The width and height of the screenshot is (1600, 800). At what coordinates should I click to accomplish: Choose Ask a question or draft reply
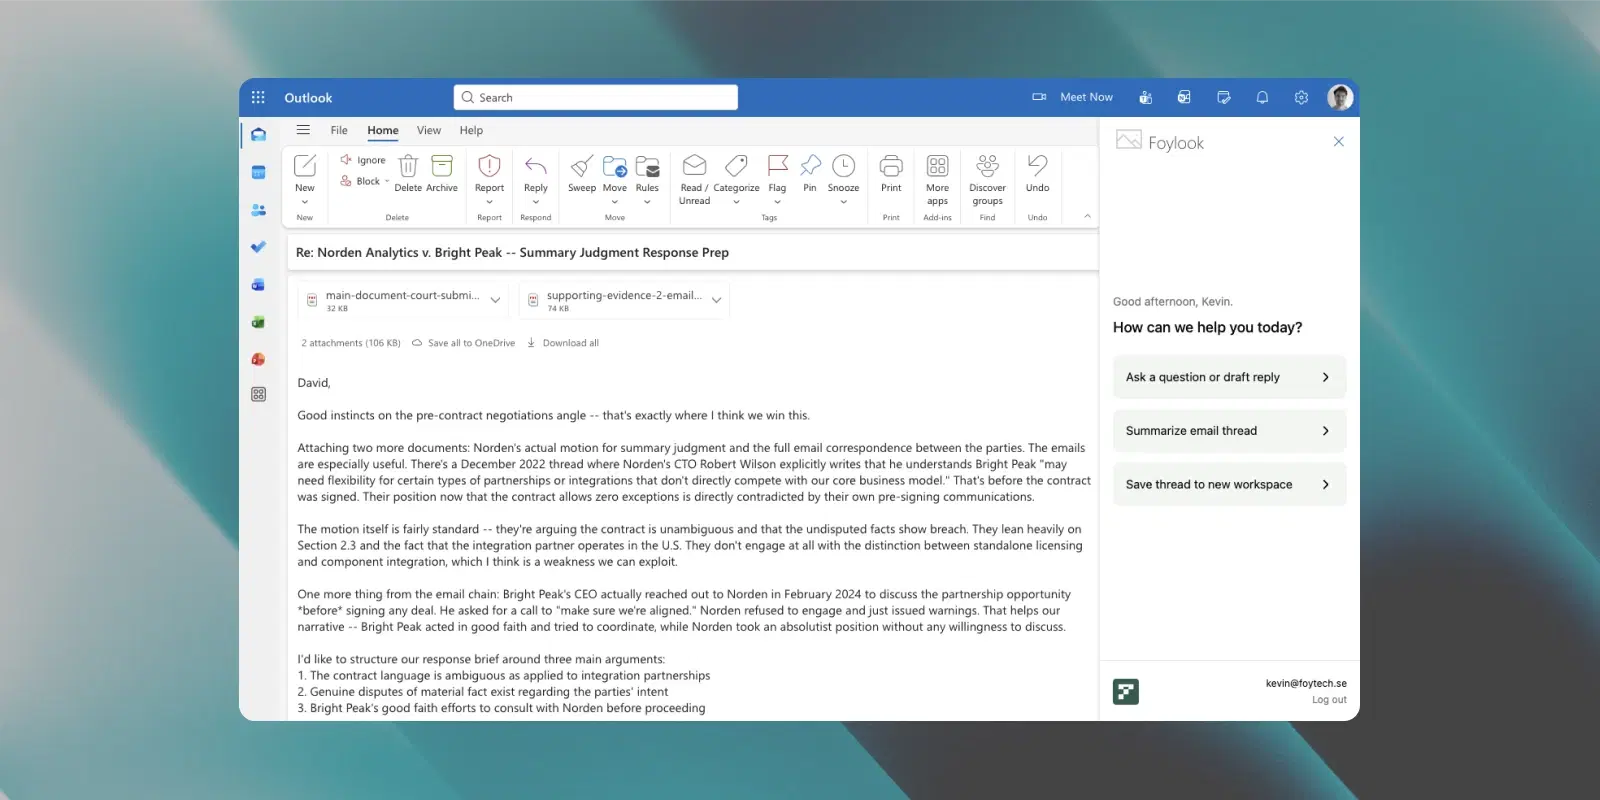(x=1229, y=377)
